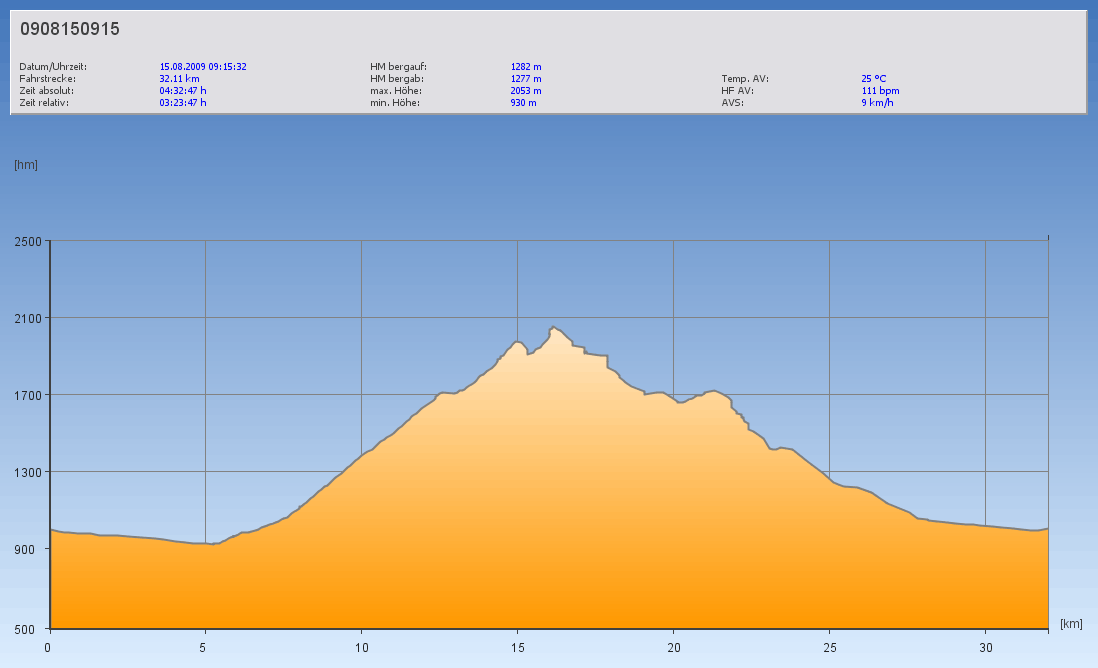The image size is (1098, 668).
Task: Click the [km] horizontal axis unit label
Action: (1071, 623)
